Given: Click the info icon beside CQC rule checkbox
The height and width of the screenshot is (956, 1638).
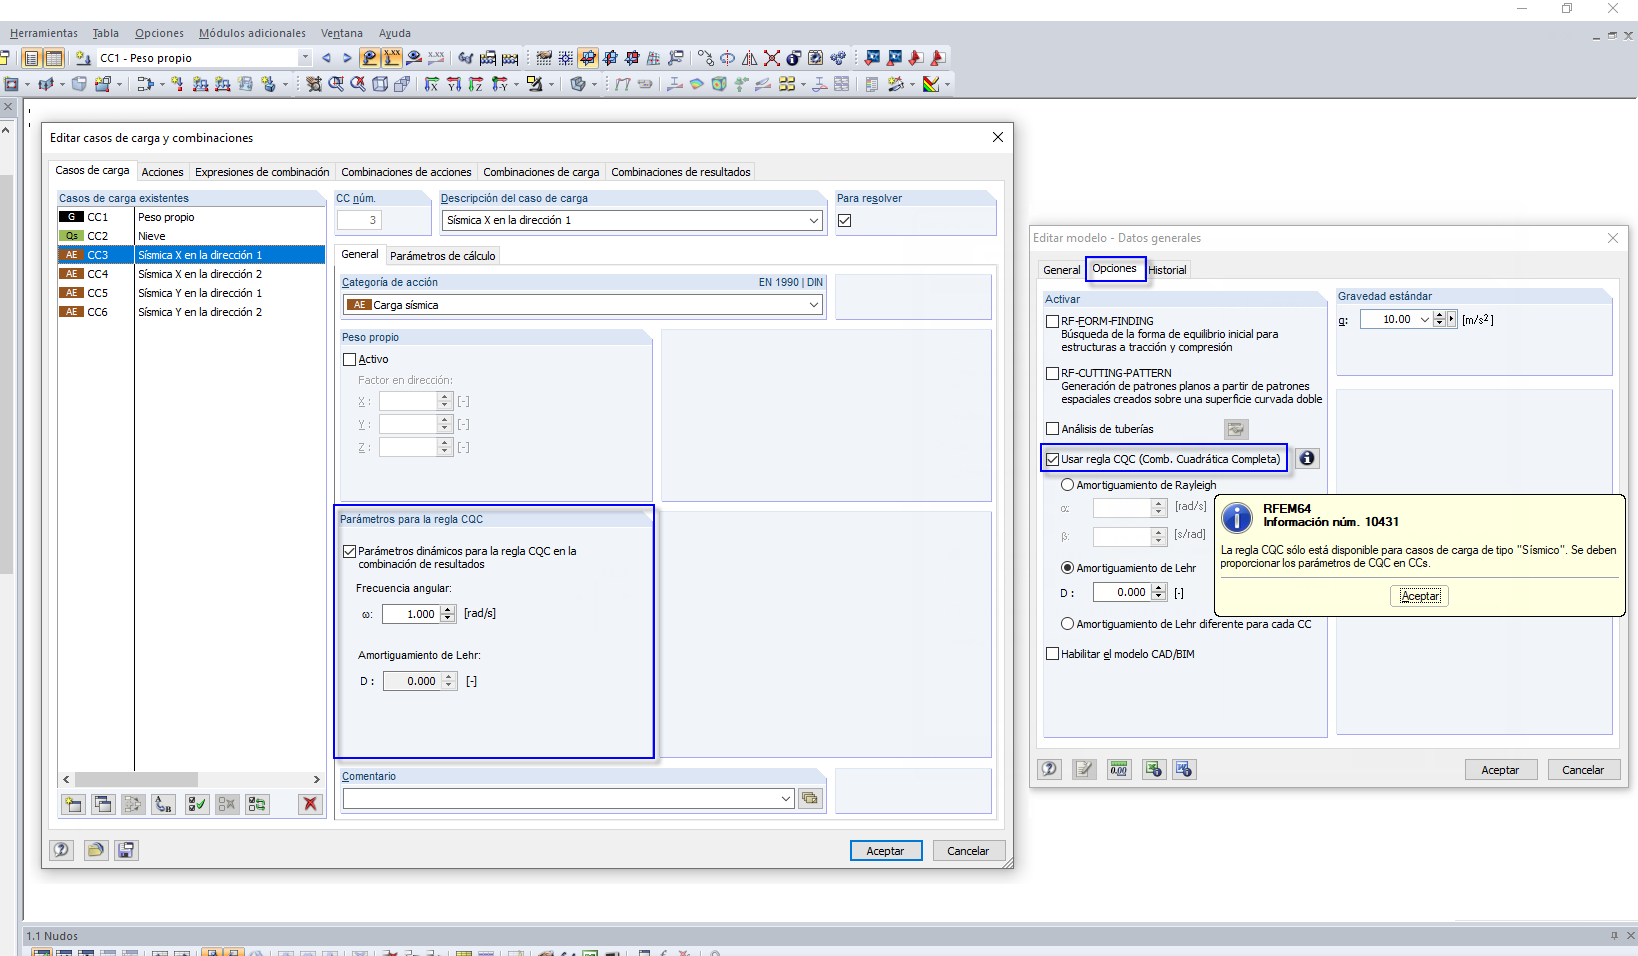Looking at the screenshot, I should (1307, 458).
